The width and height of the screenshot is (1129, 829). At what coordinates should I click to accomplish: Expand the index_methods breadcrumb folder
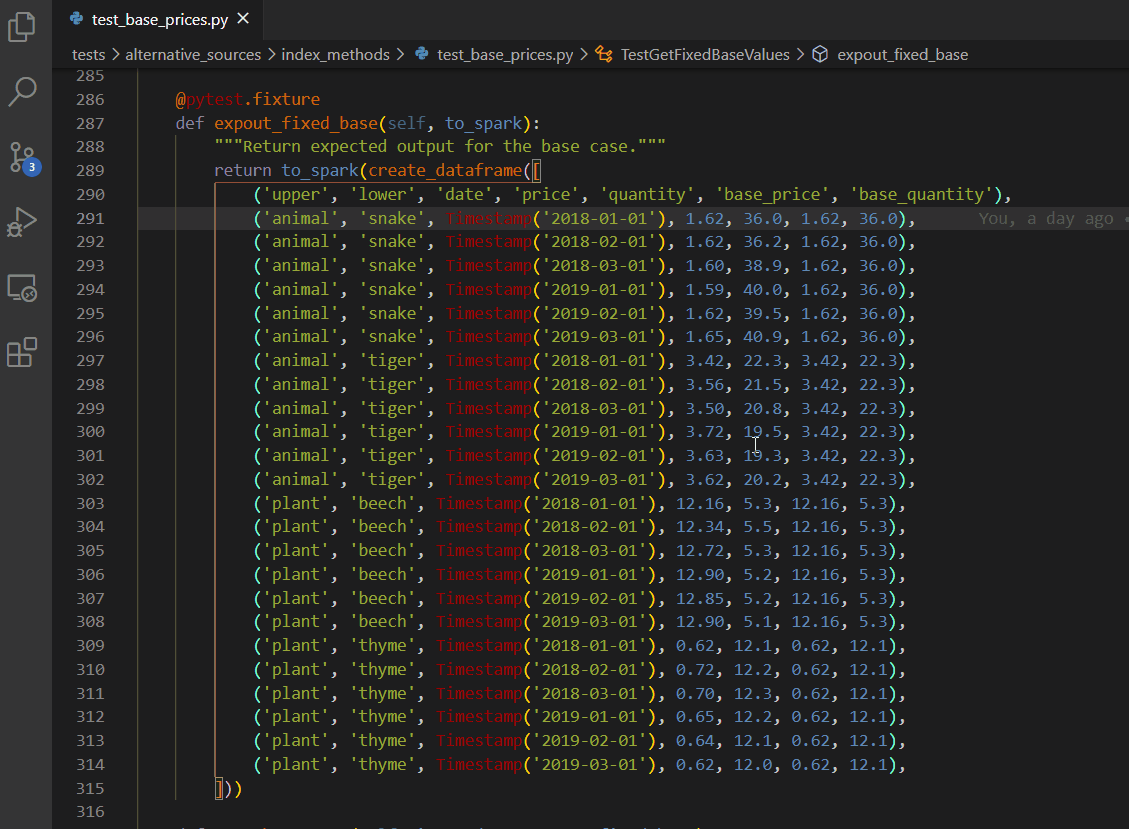click(x=335, y=54)
